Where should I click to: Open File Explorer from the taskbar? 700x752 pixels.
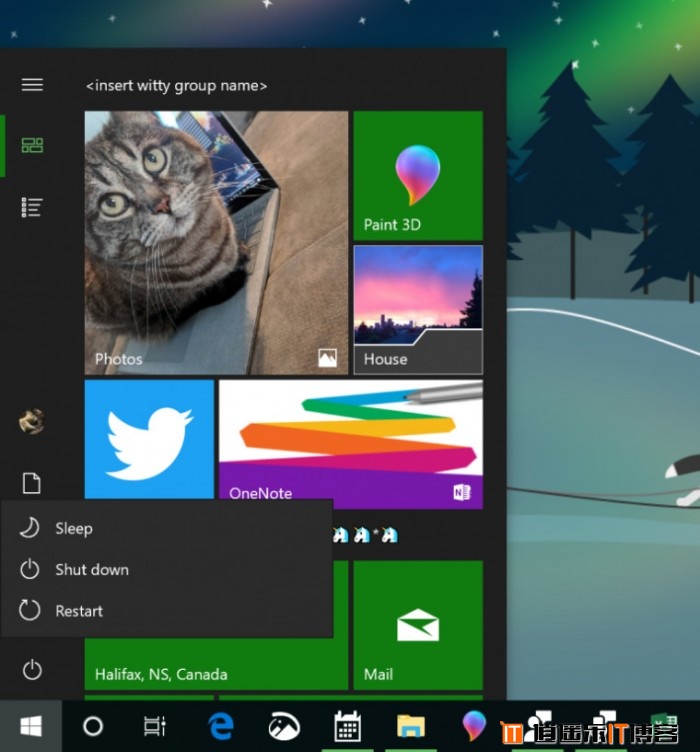coord(411,726)
